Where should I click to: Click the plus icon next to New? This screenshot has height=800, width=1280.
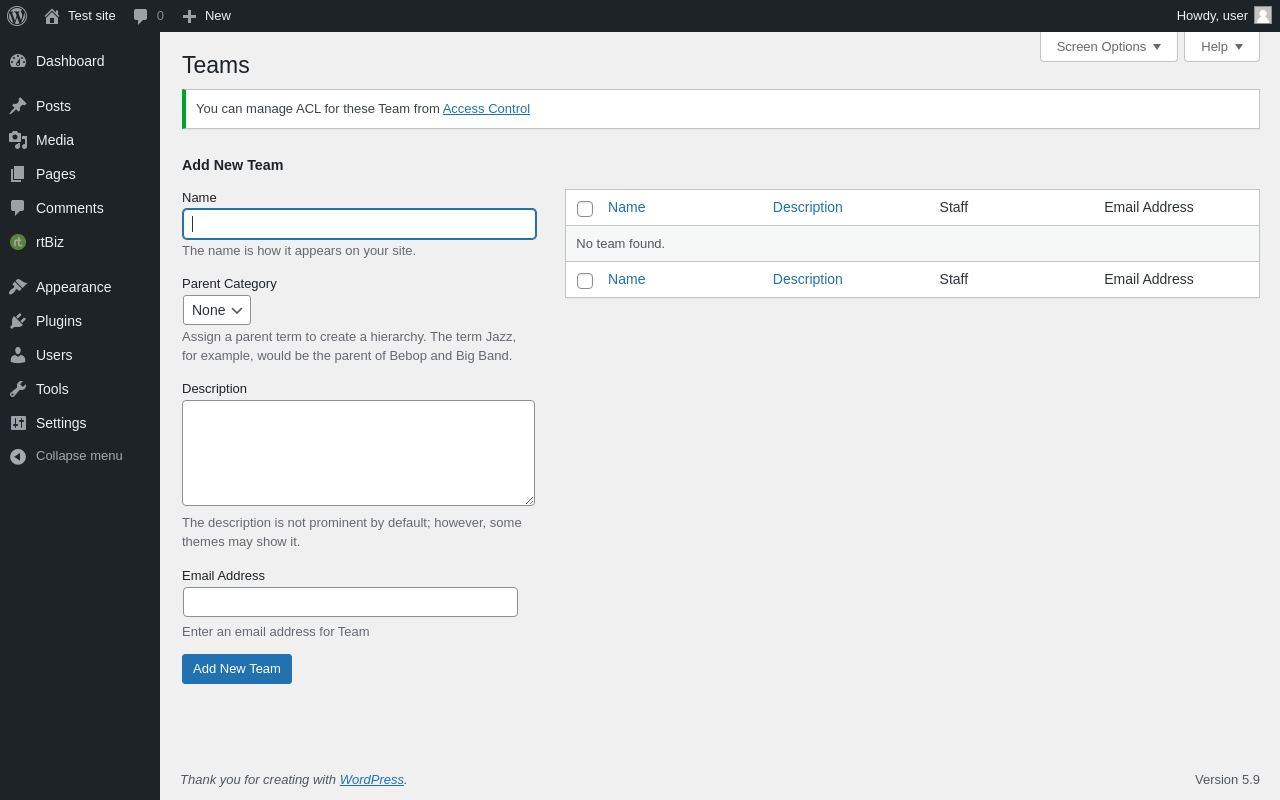point(189,16)
